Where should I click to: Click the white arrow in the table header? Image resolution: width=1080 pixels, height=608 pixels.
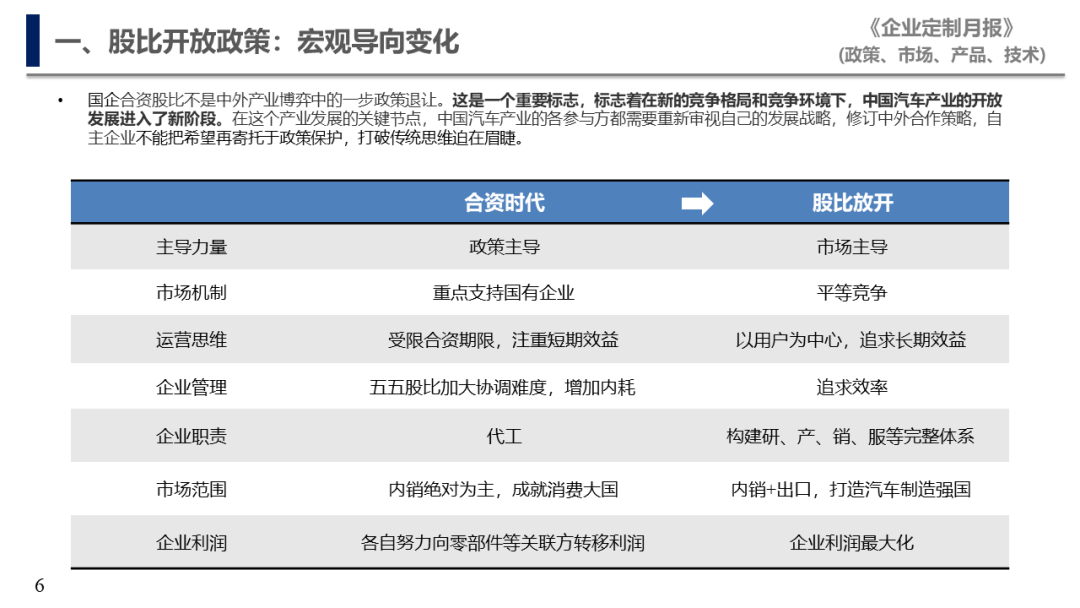(x=697, y=204)
